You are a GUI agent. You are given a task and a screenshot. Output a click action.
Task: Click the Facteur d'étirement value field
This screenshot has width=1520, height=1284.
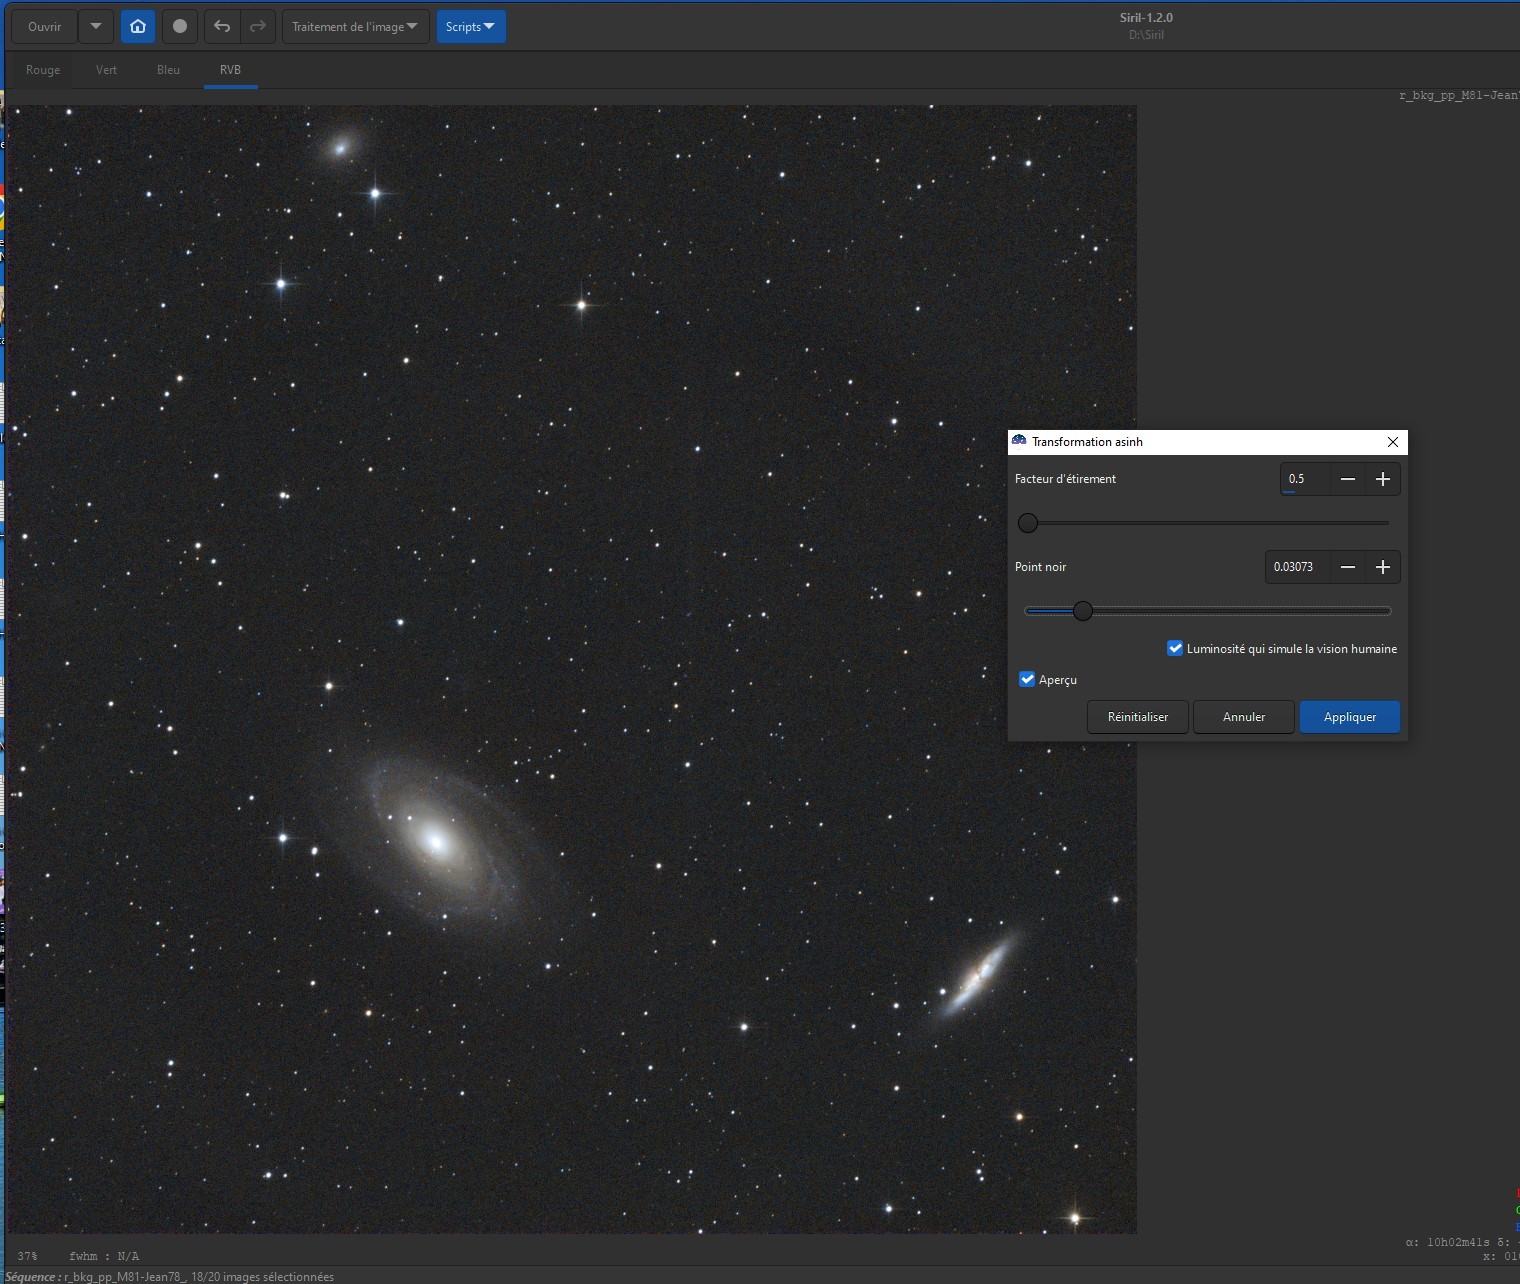tap(1305, 480)
